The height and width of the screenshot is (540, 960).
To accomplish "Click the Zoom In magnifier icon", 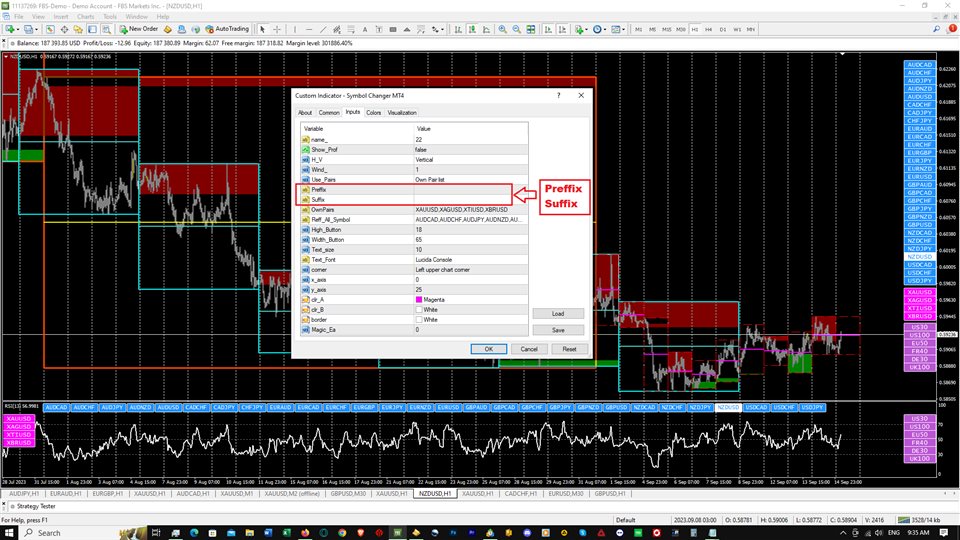I will click(502, 29).
